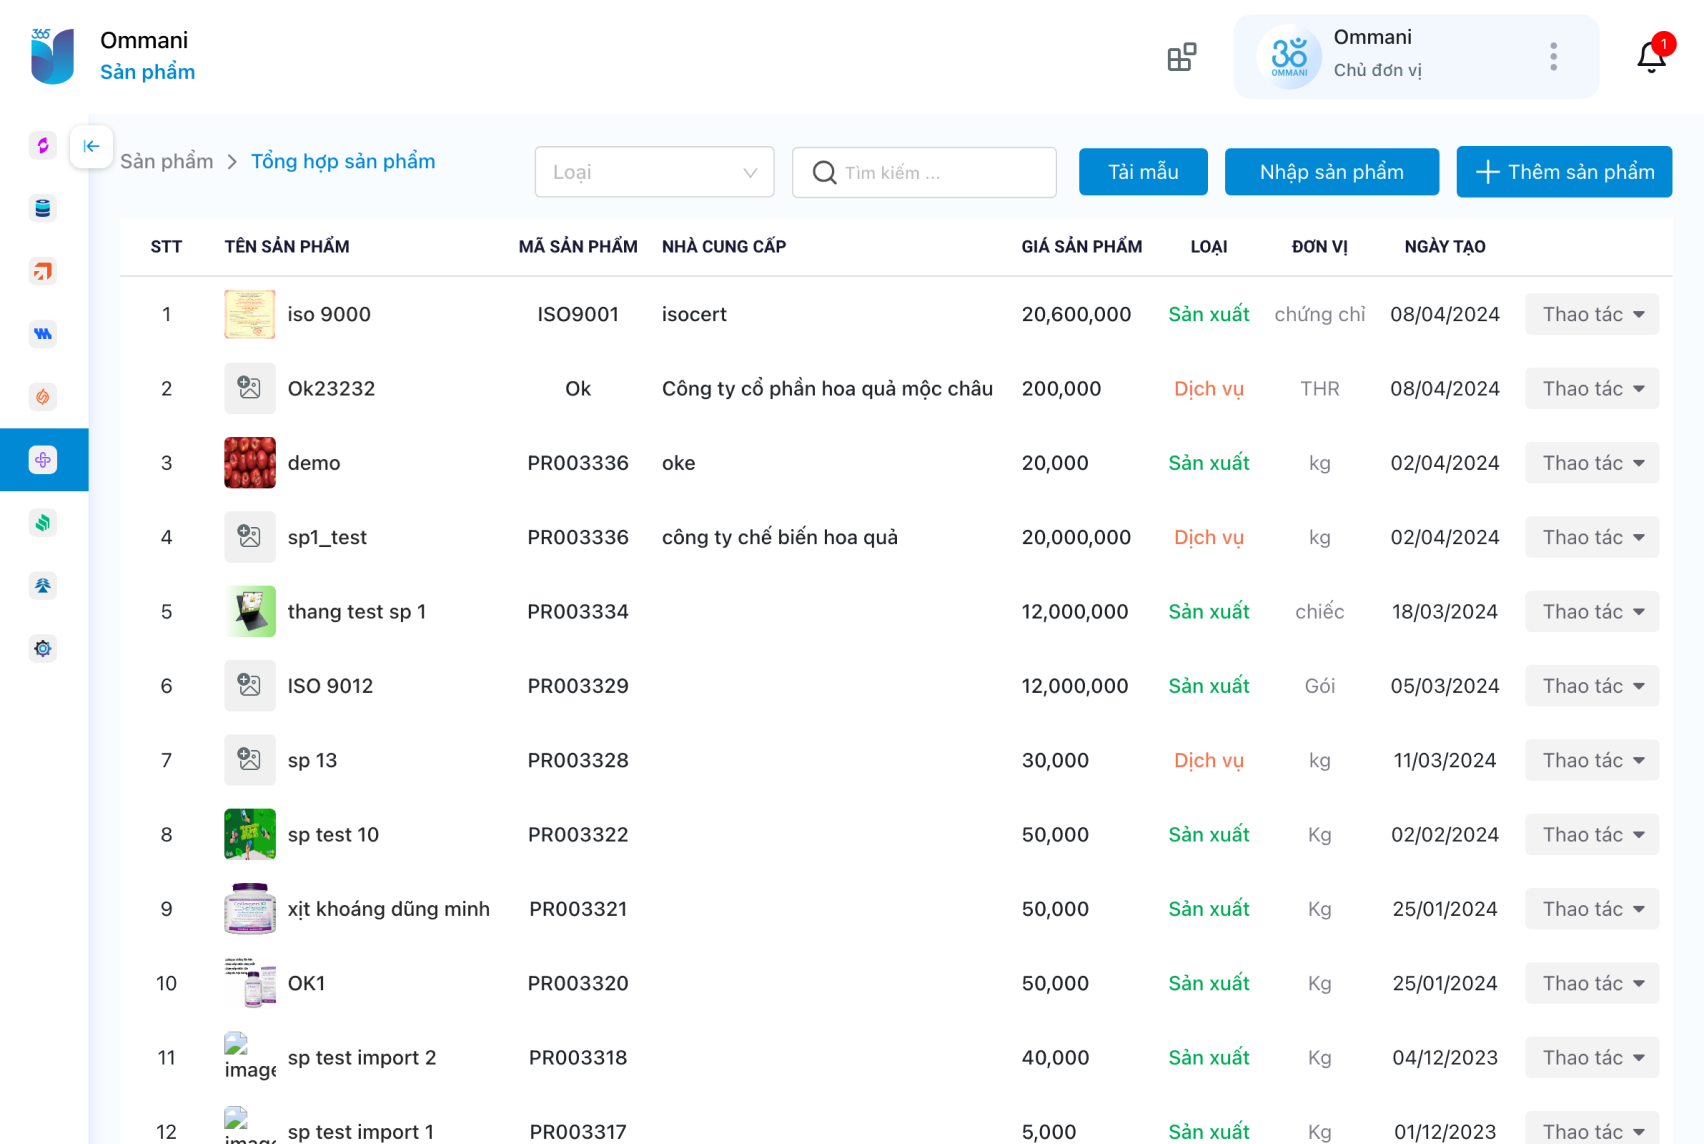Click Thêm sản phẩm button
The image size is (1704, 1144).
click(x=1563, y=172)
